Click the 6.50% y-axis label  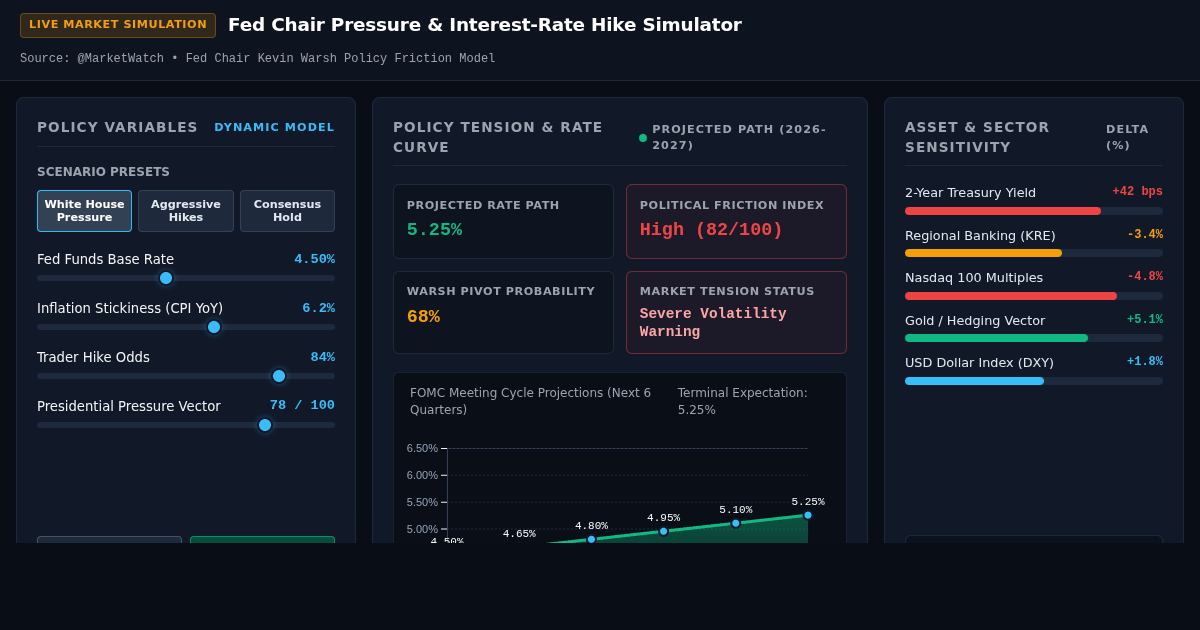tap(422, 448)
